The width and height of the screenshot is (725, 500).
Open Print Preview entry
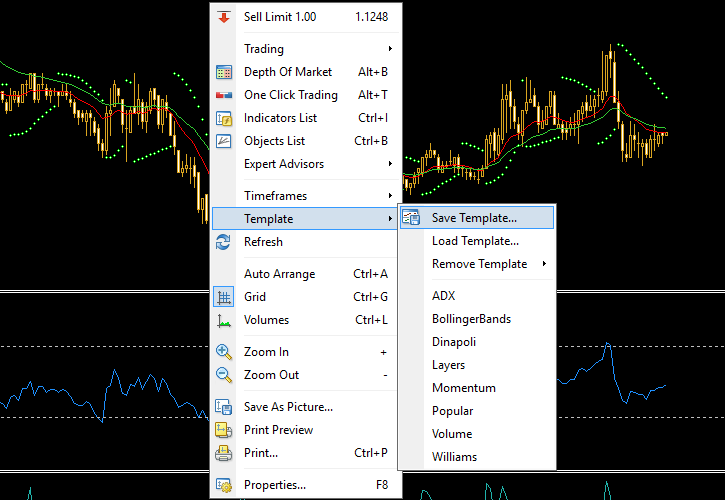(306, 430)
